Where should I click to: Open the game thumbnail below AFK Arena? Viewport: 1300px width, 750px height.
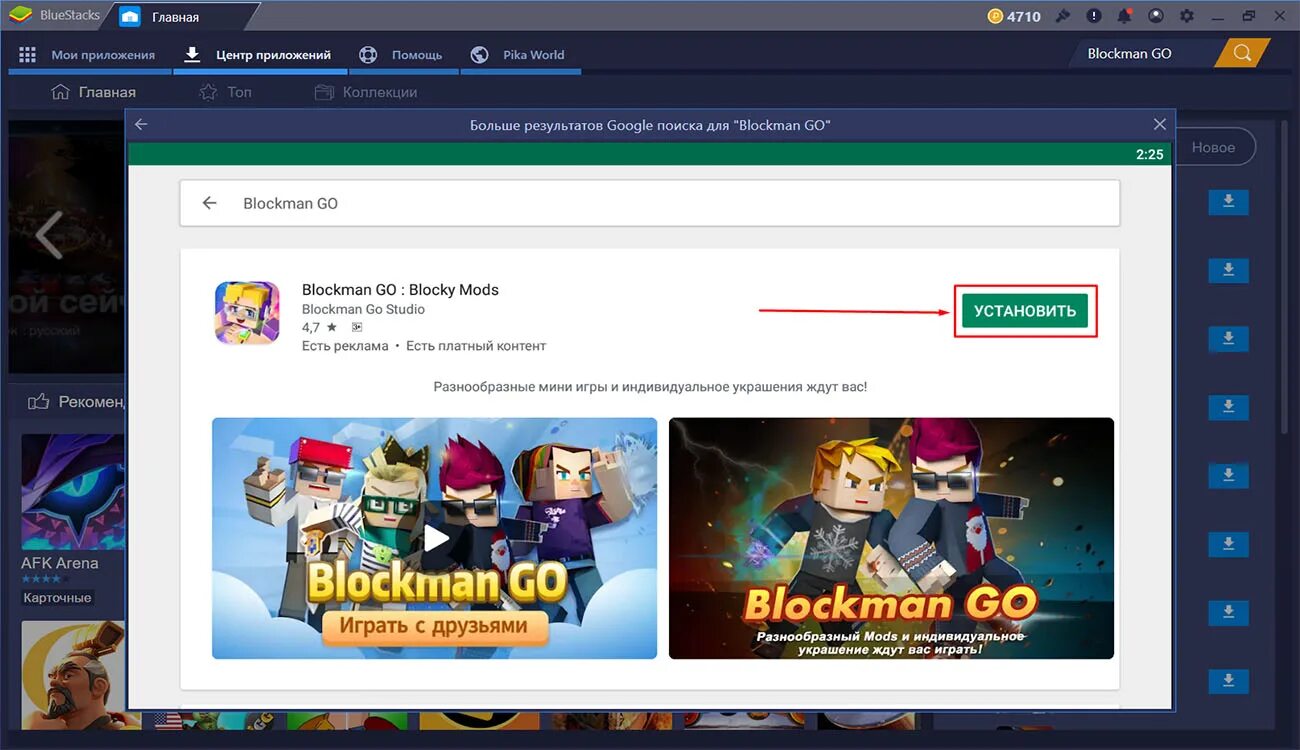point(73,675)
